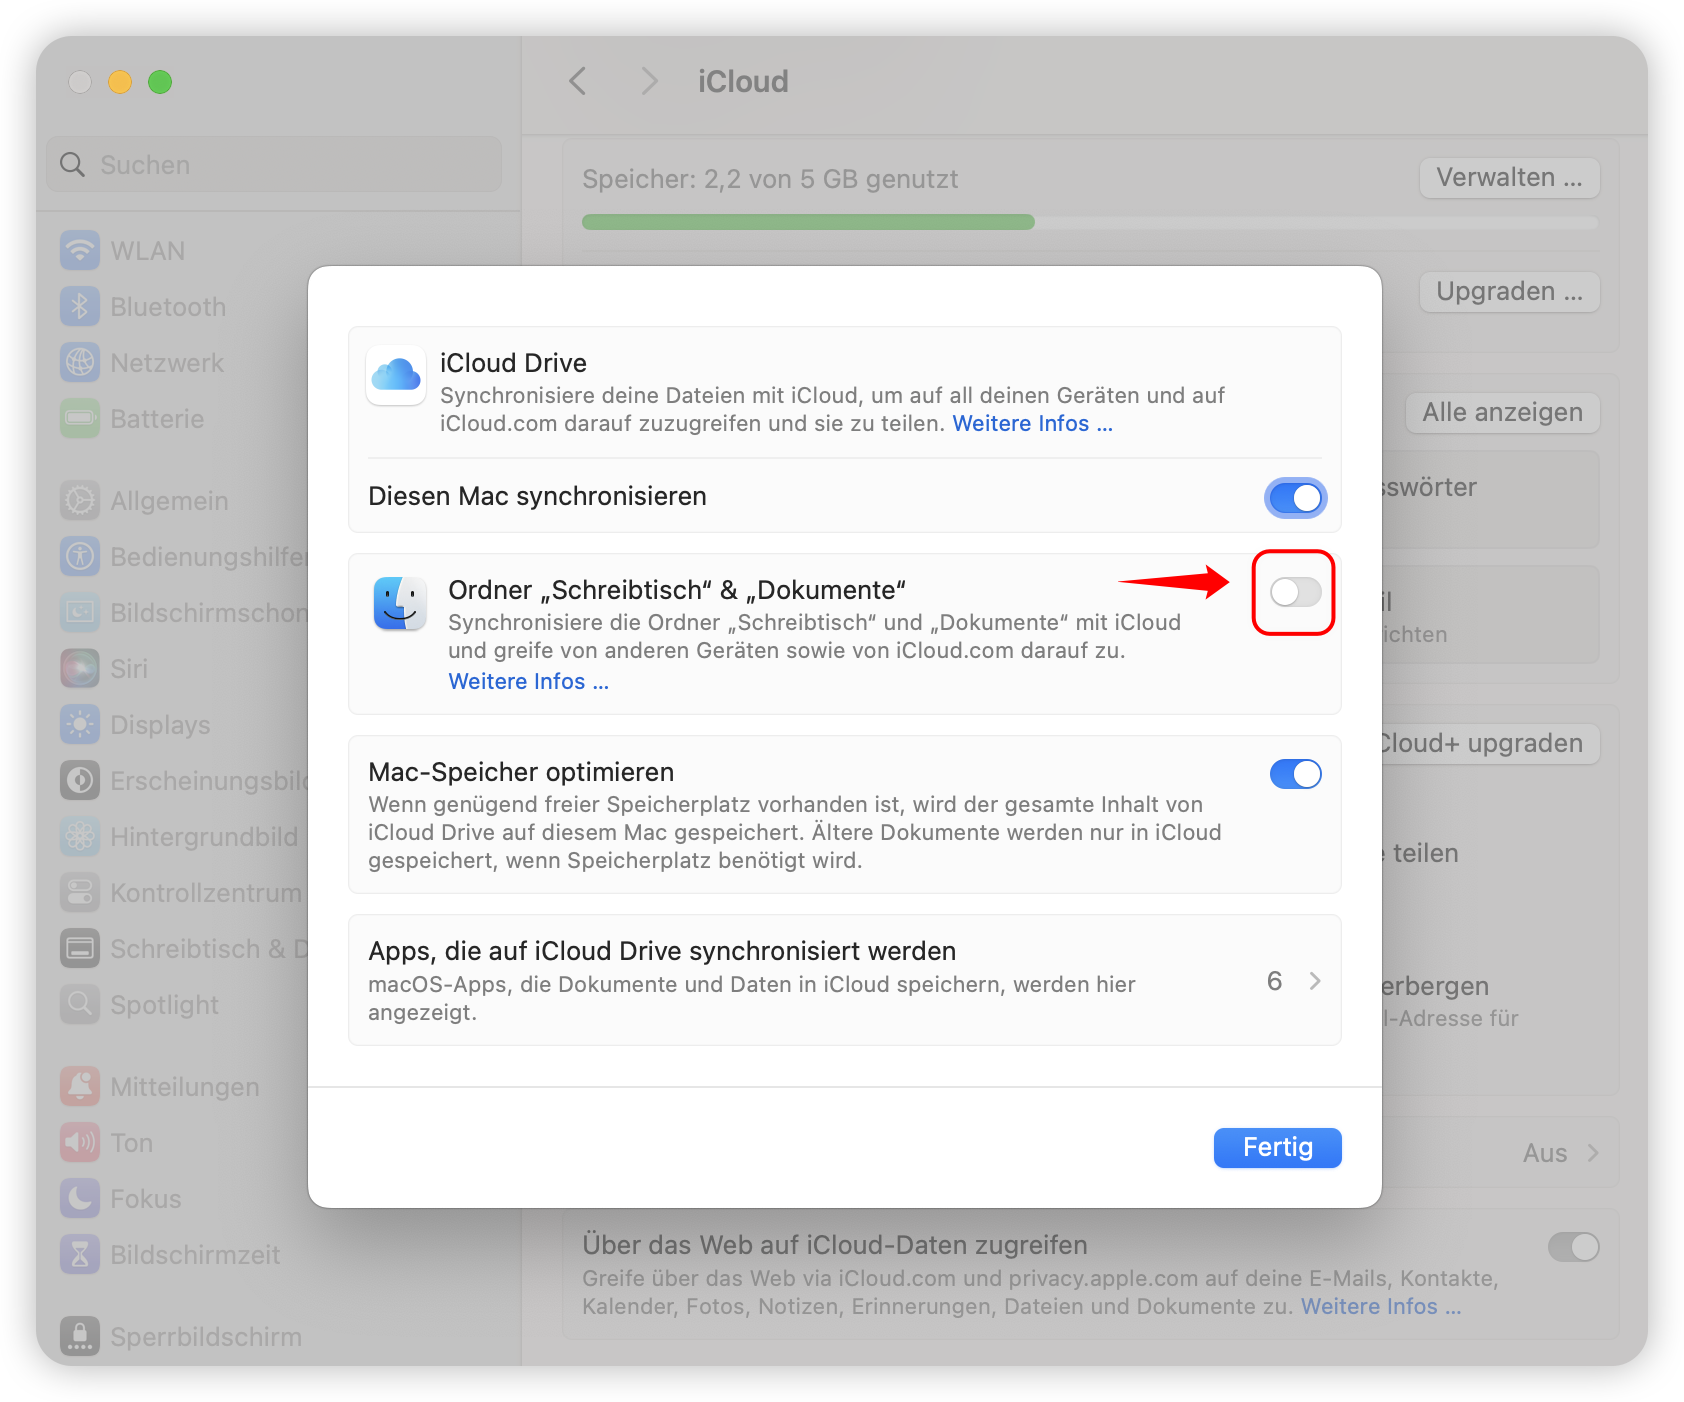Click the Sperrbildschirm lock icon
Screen dimensions: 1684x1402
point(80,1336)
